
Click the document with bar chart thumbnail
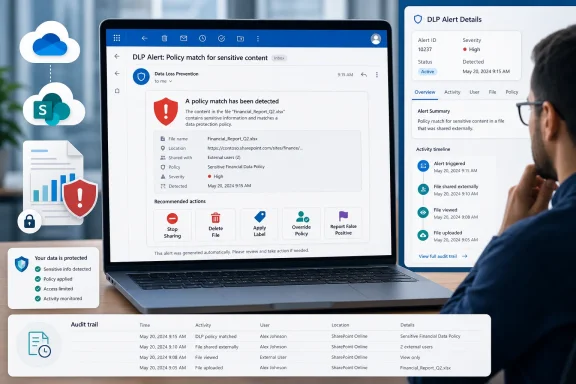(x=53, y=182)
